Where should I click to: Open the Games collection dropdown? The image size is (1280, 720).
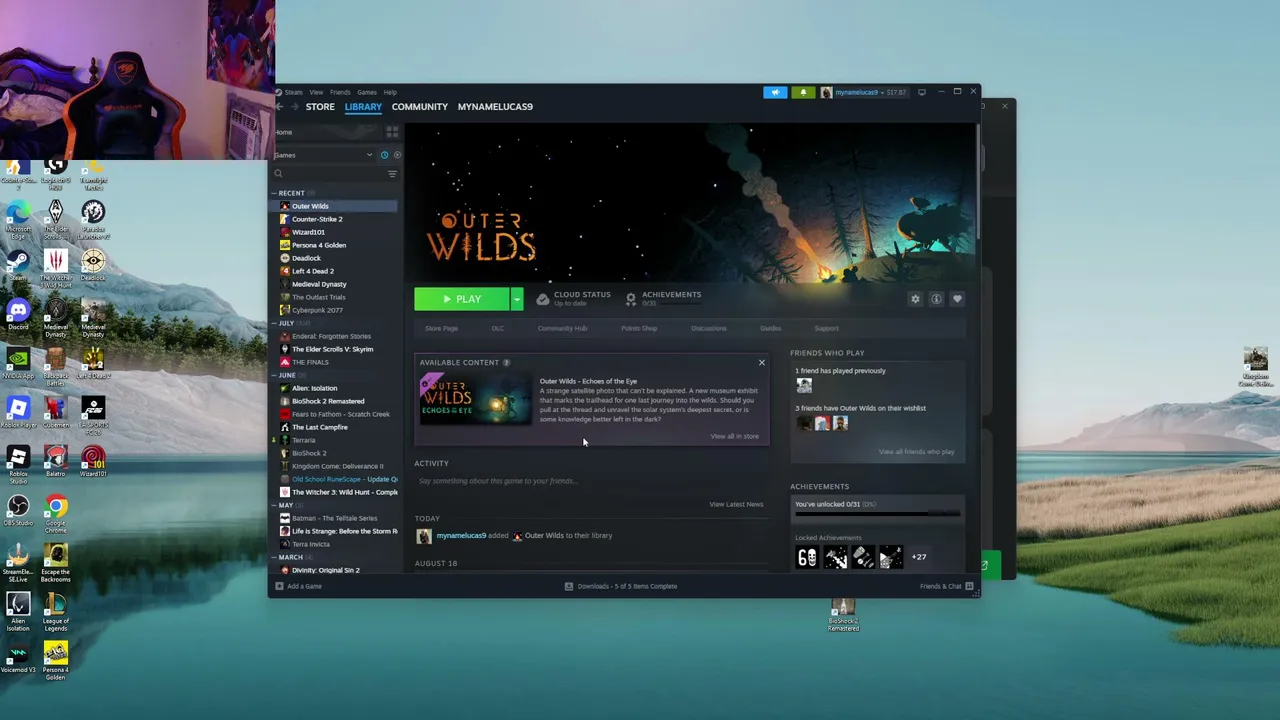pos(323,155)
